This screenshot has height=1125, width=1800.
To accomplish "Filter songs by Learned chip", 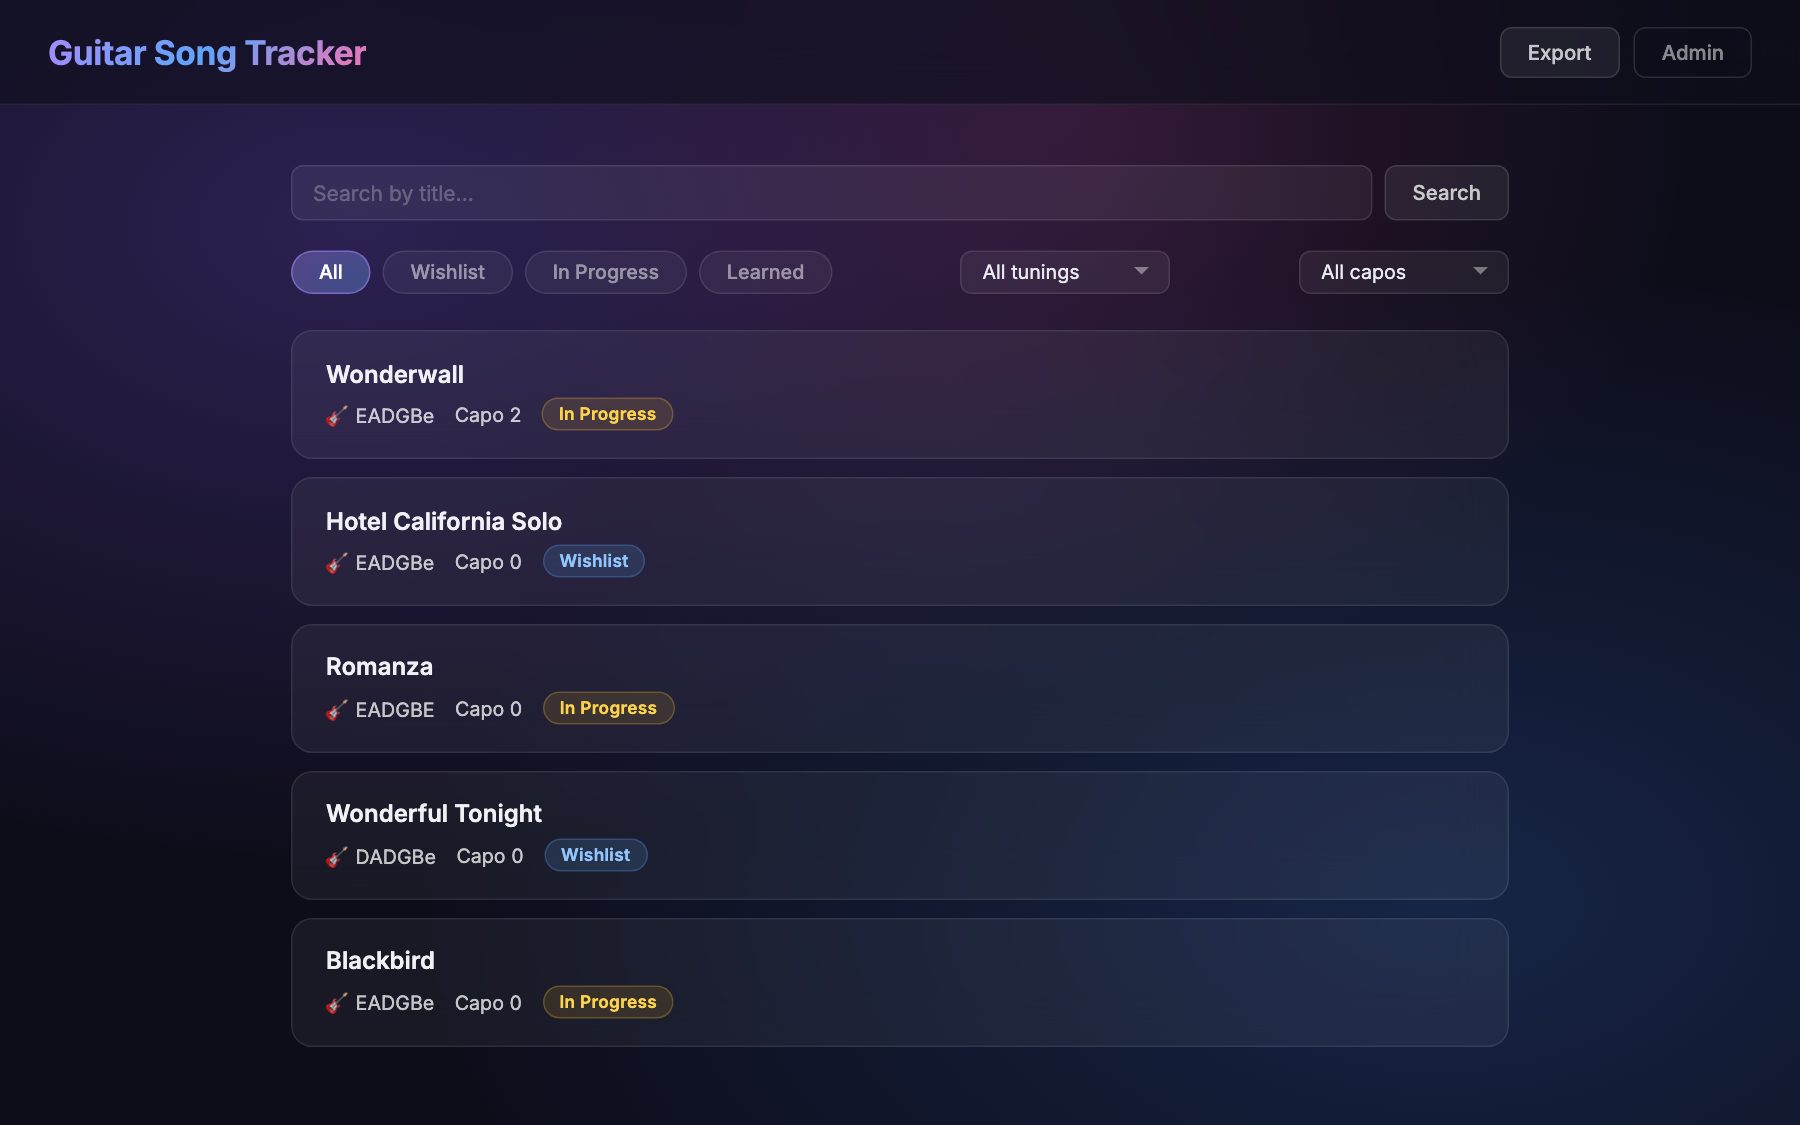I will pos(765,272).
